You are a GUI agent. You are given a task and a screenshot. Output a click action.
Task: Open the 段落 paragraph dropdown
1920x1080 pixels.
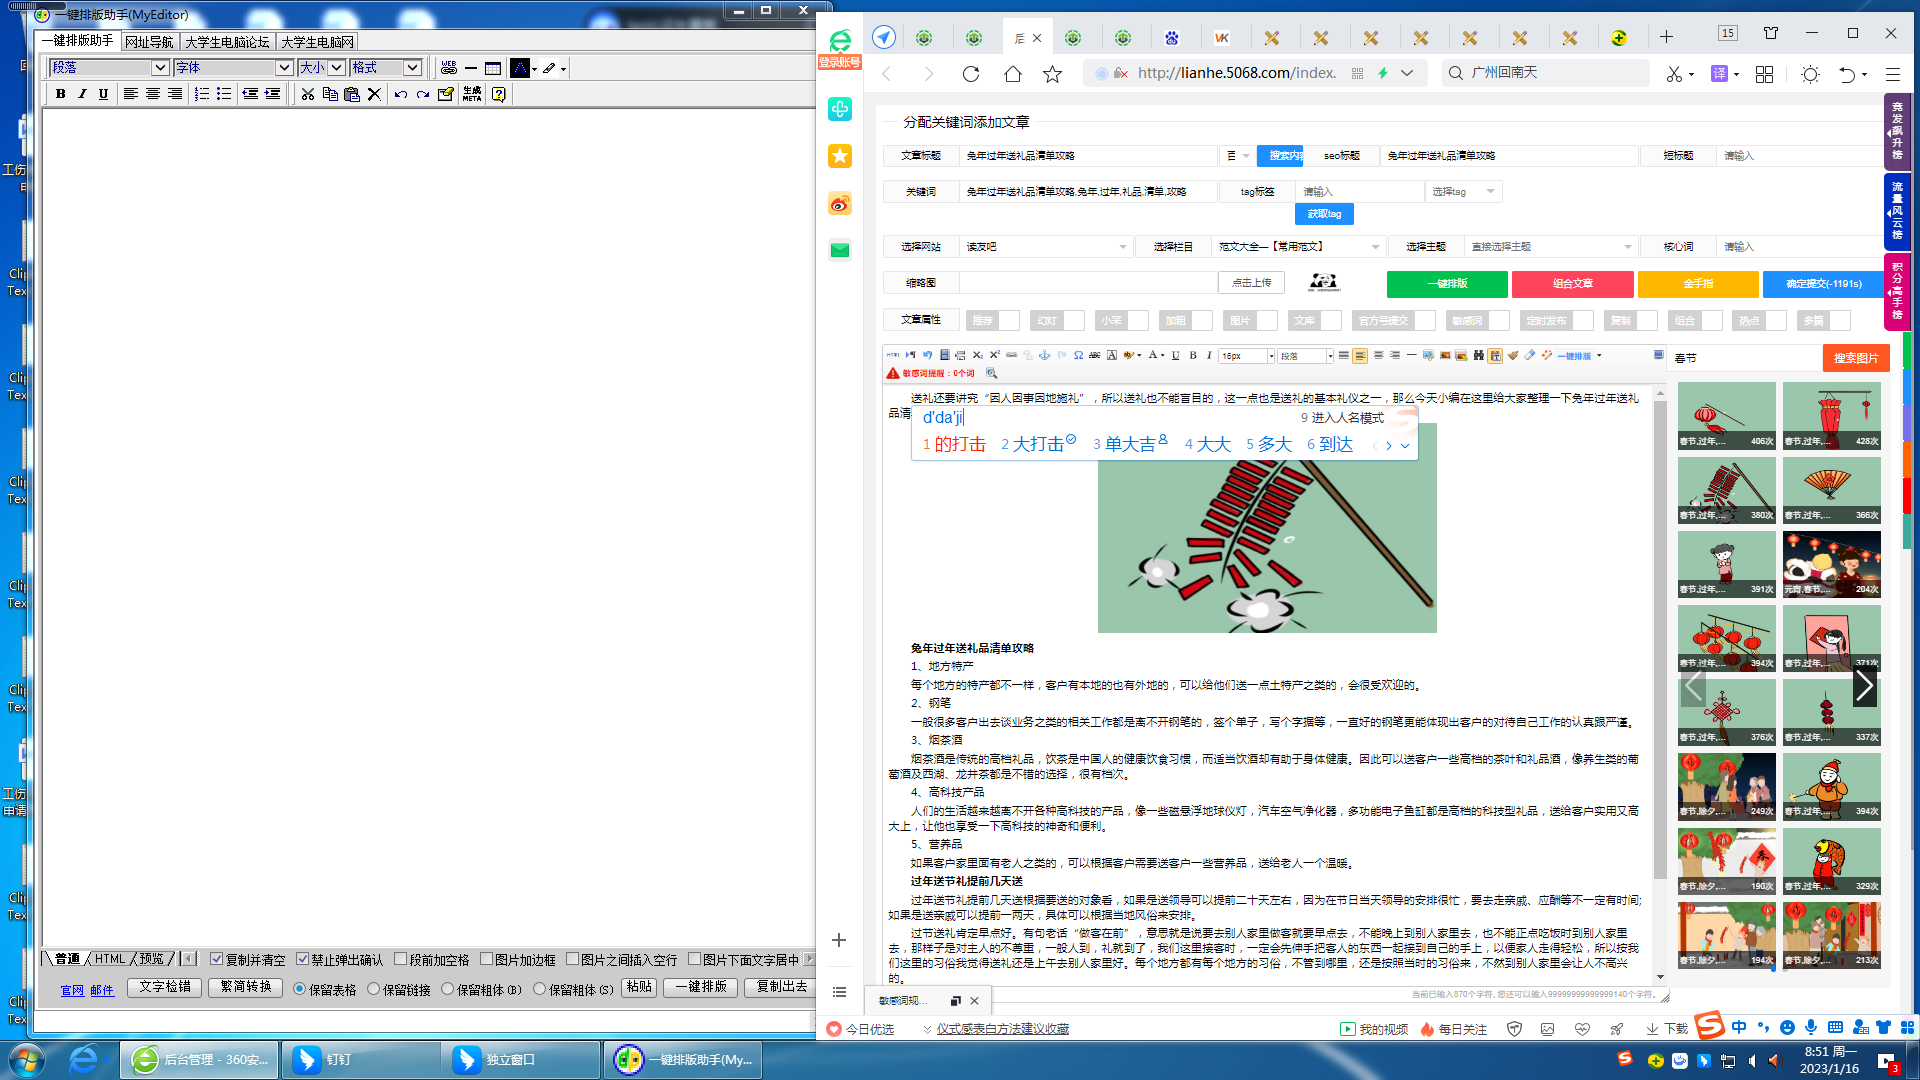(x=159, y=68)
